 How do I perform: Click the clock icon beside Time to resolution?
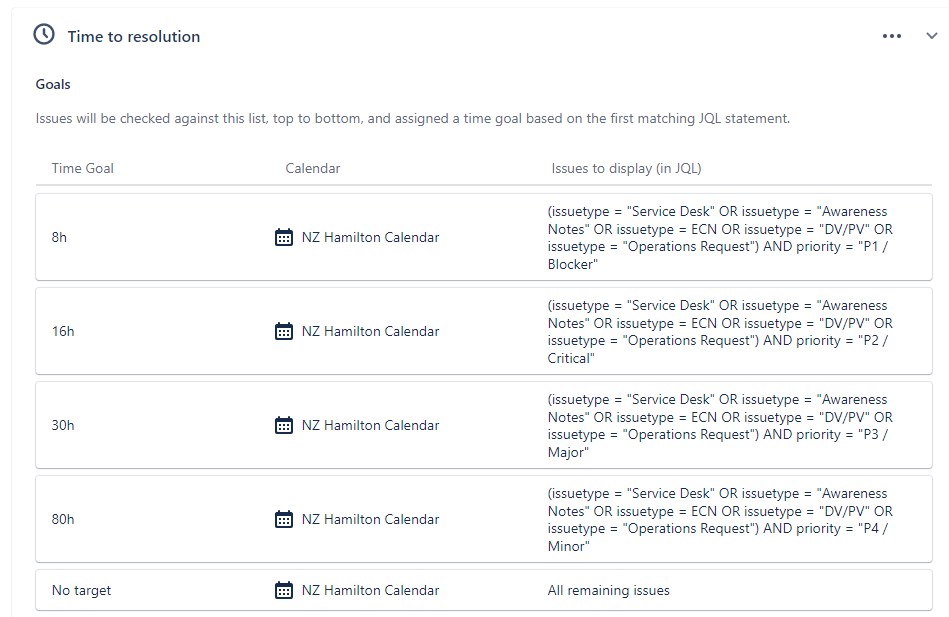[x=44, y=35]
